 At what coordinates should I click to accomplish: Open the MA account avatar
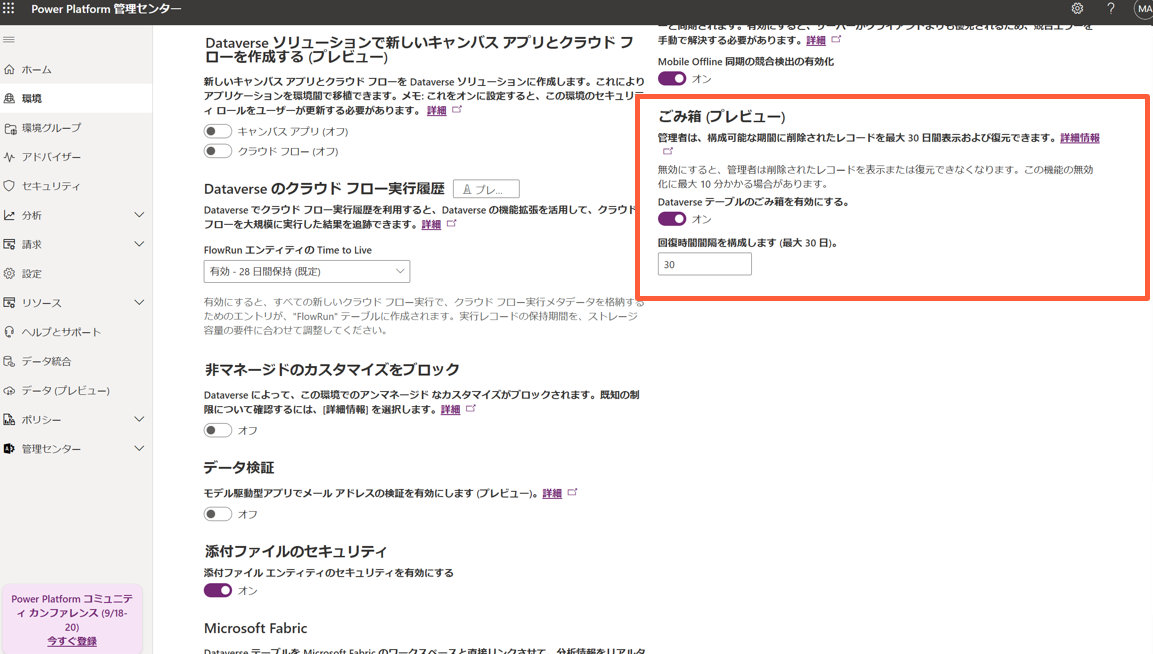coord(1143,9)
